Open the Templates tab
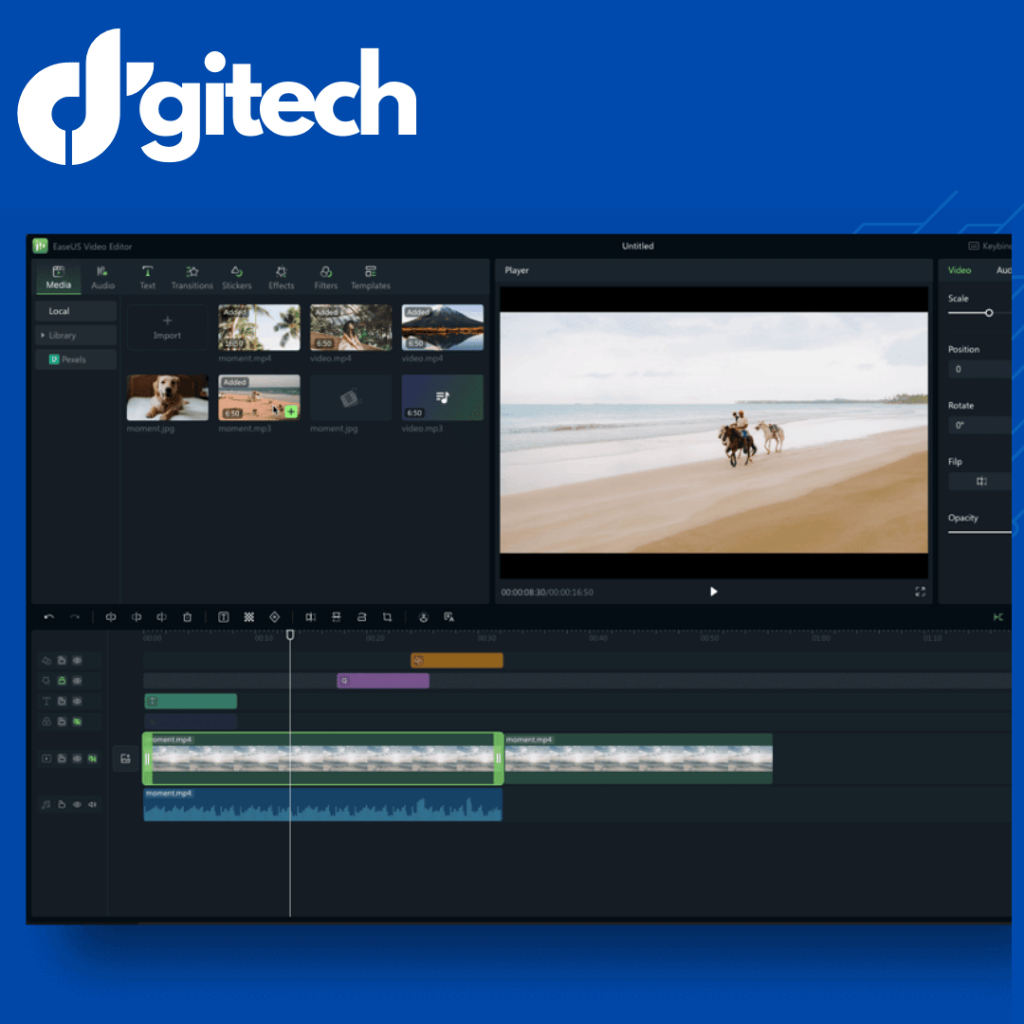Image resolution: width=1024 pixels, height=1024 pixels. [370, 278]
